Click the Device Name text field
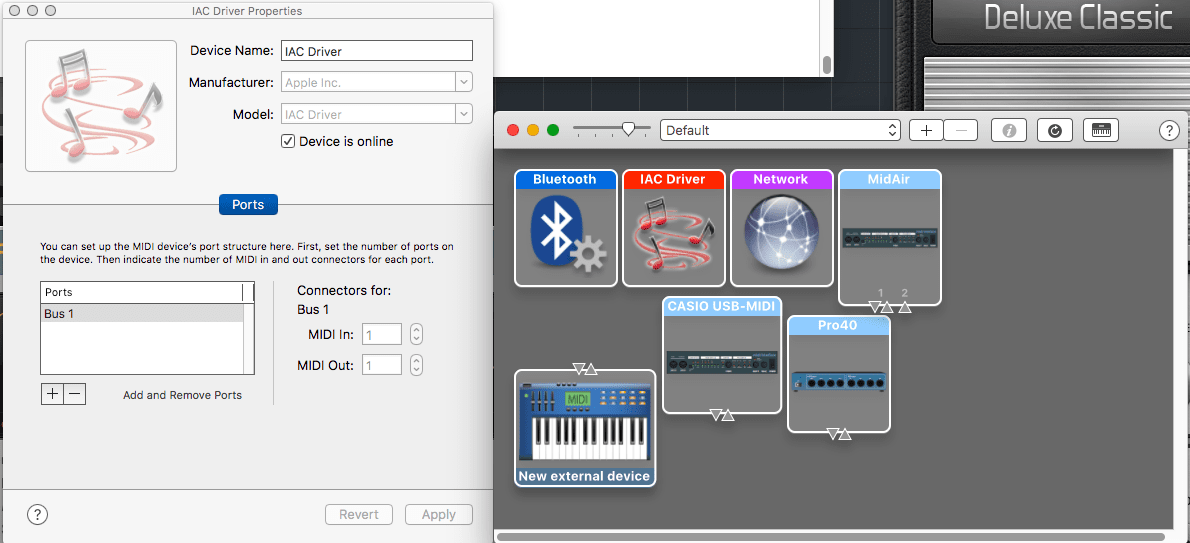This screenshot has width=1190, height=543. pyautogui.click(x=376, y=51)
